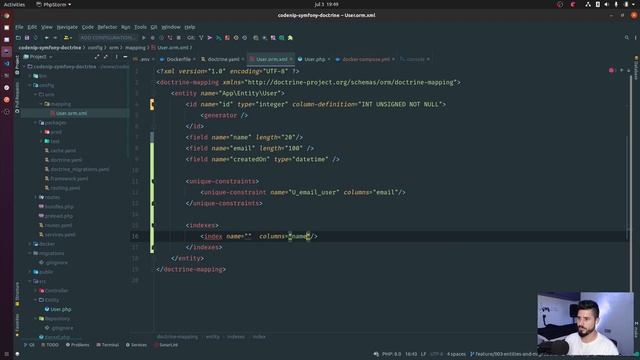The image size is (640, 360).
Task: Click the red error indicator at the editor's top right
Action: tap(611, 71)
